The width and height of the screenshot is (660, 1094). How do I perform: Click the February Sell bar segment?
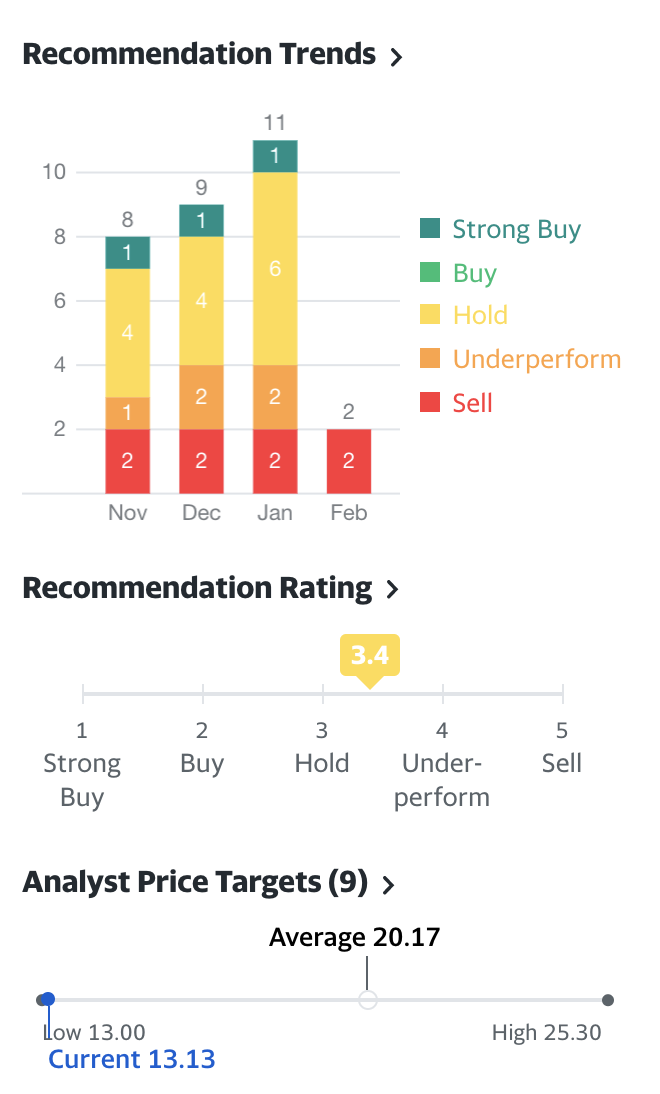point(349,461)
